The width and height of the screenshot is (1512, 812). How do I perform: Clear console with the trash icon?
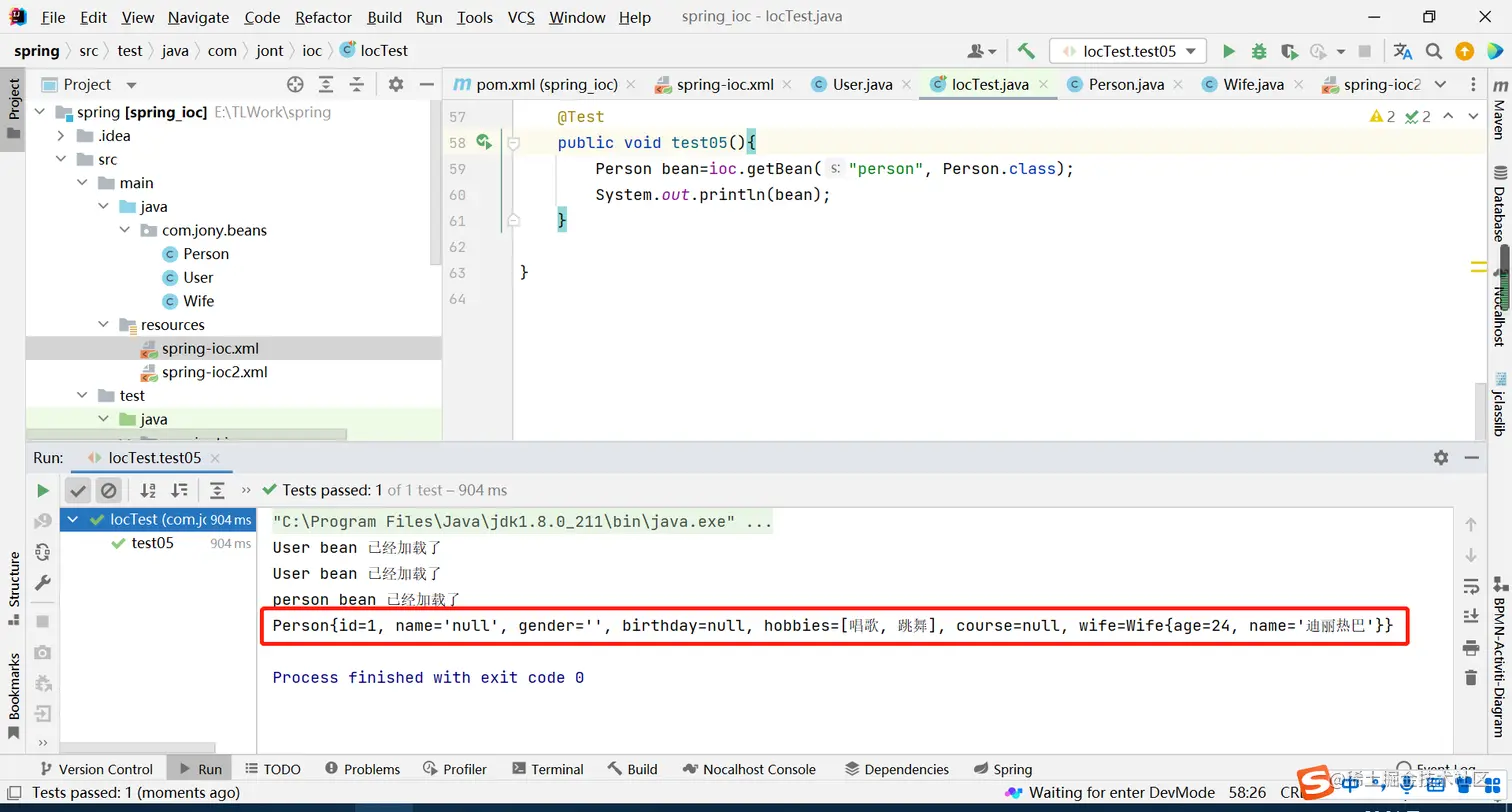click(1471, 678)
